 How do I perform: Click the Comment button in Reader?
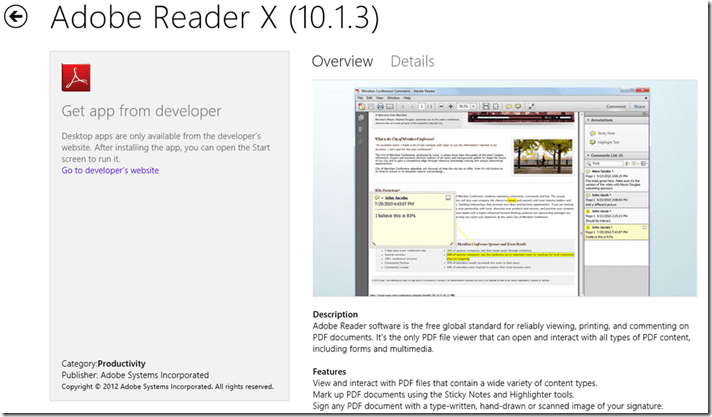[x=616, y=105]
